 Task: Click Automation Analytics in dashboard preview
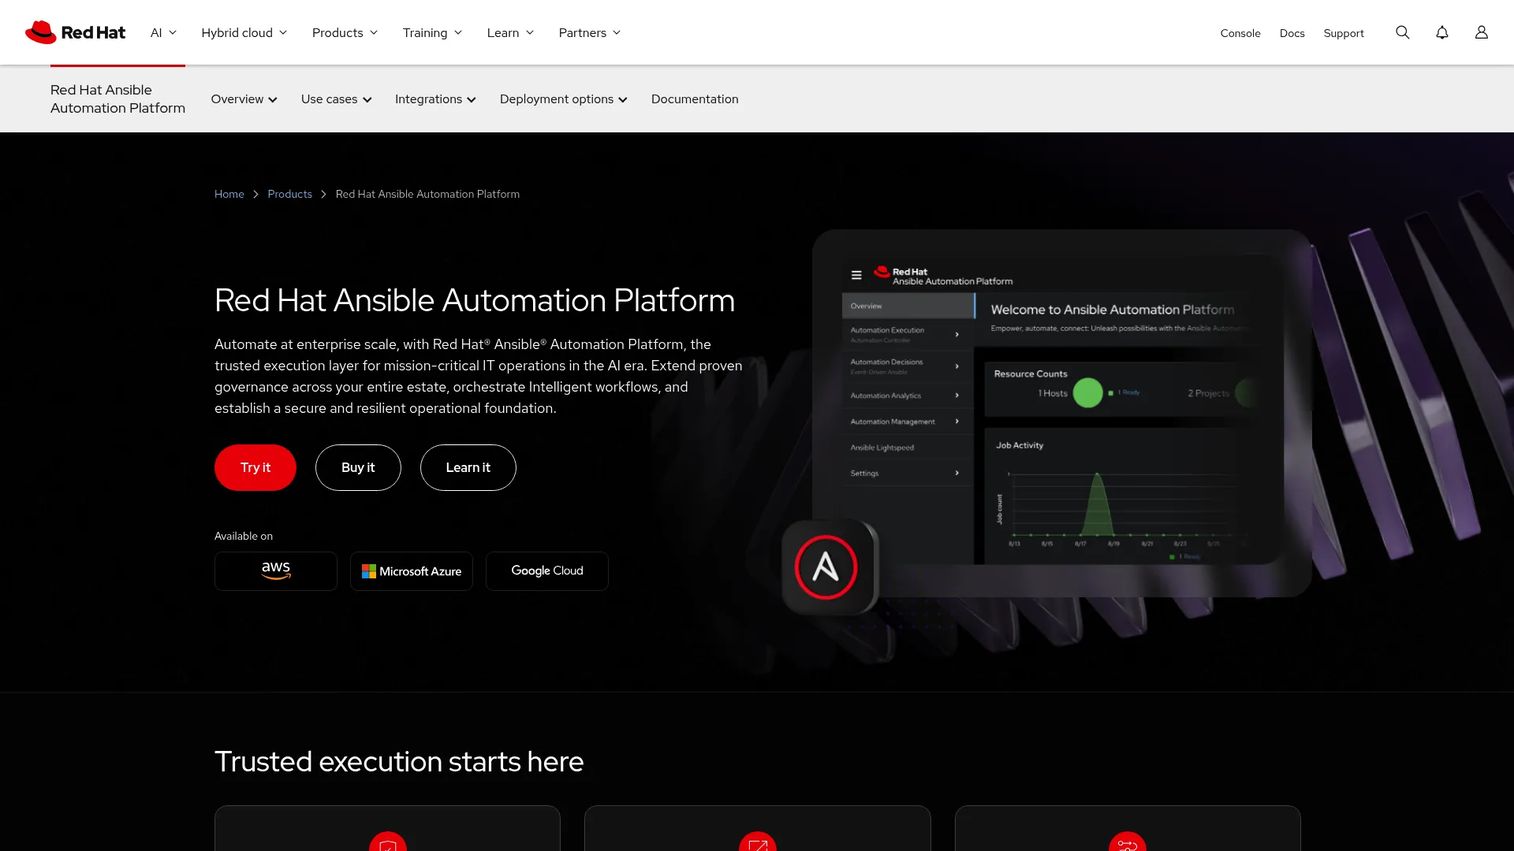click(x=907, y=395)
